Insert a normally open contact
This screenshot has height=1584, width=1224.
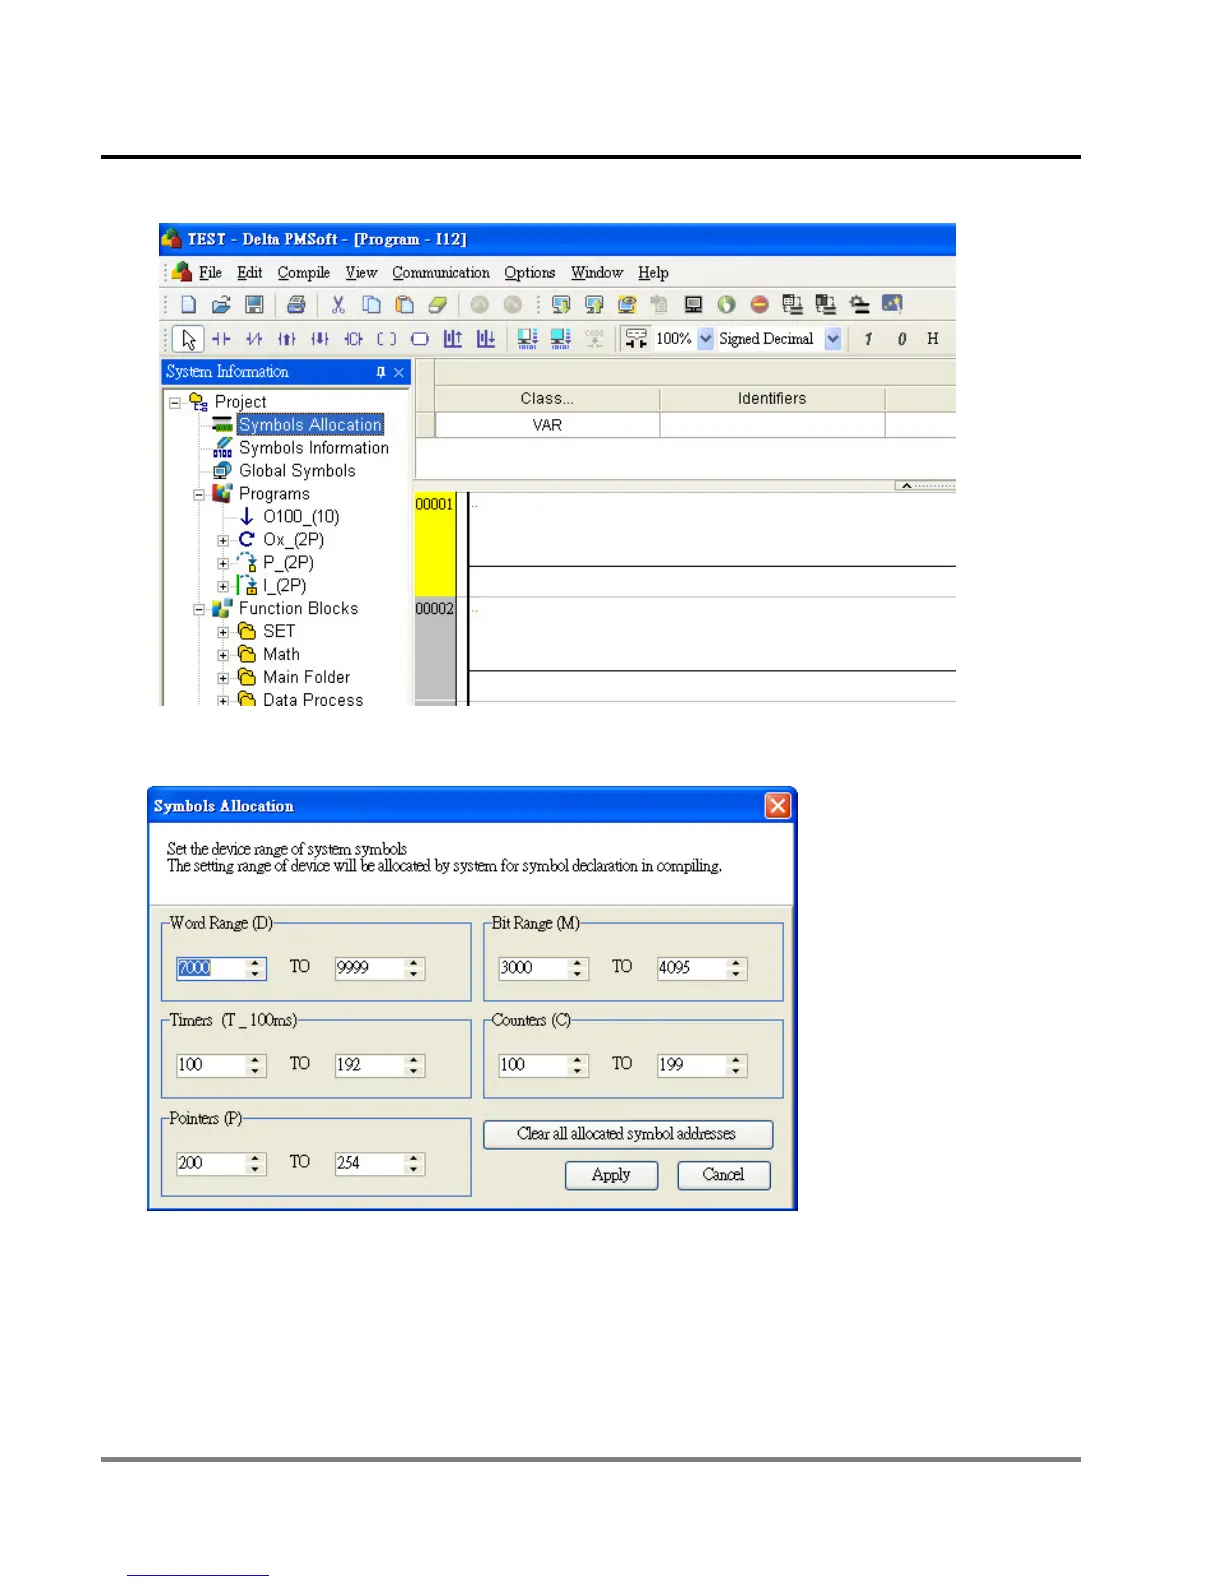[x=221, y=339]
